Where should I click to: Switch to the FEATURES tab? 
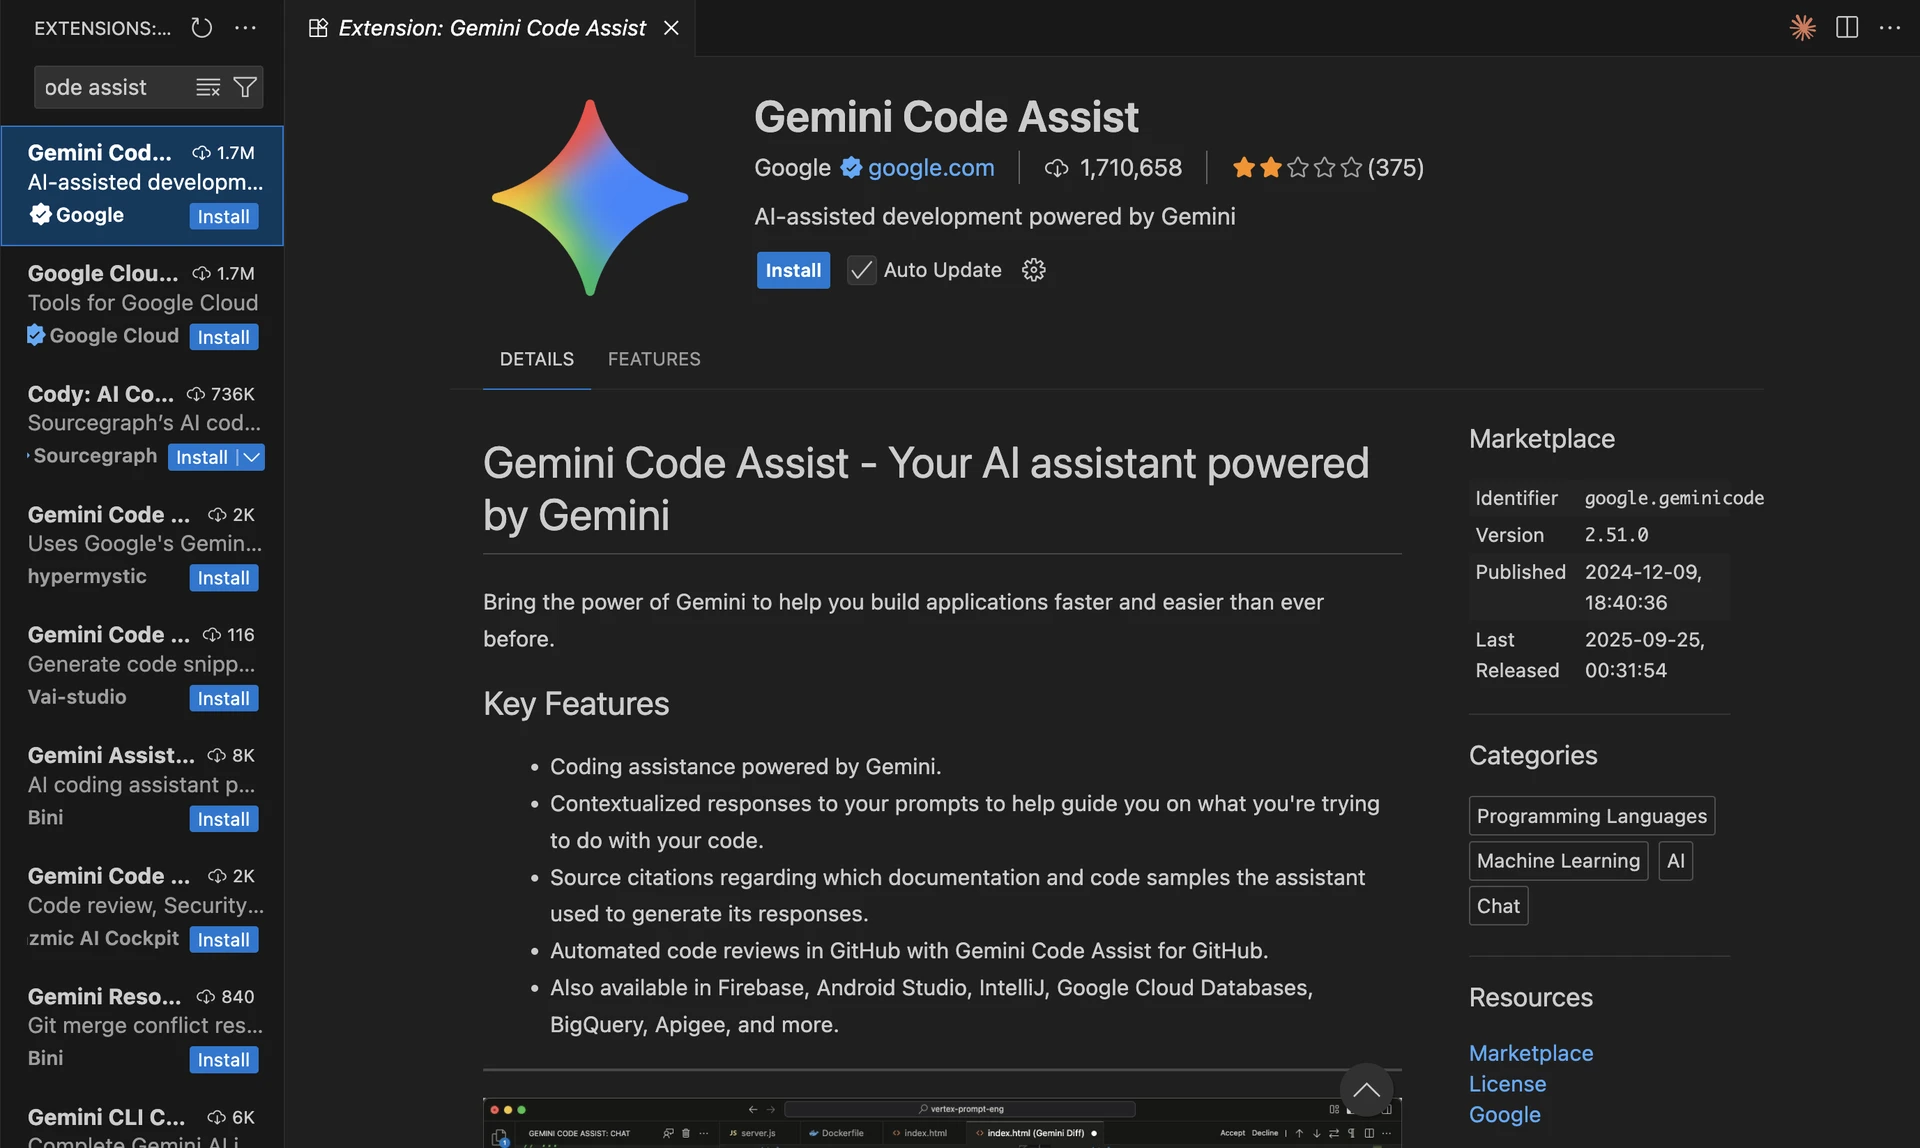point(654,359)
